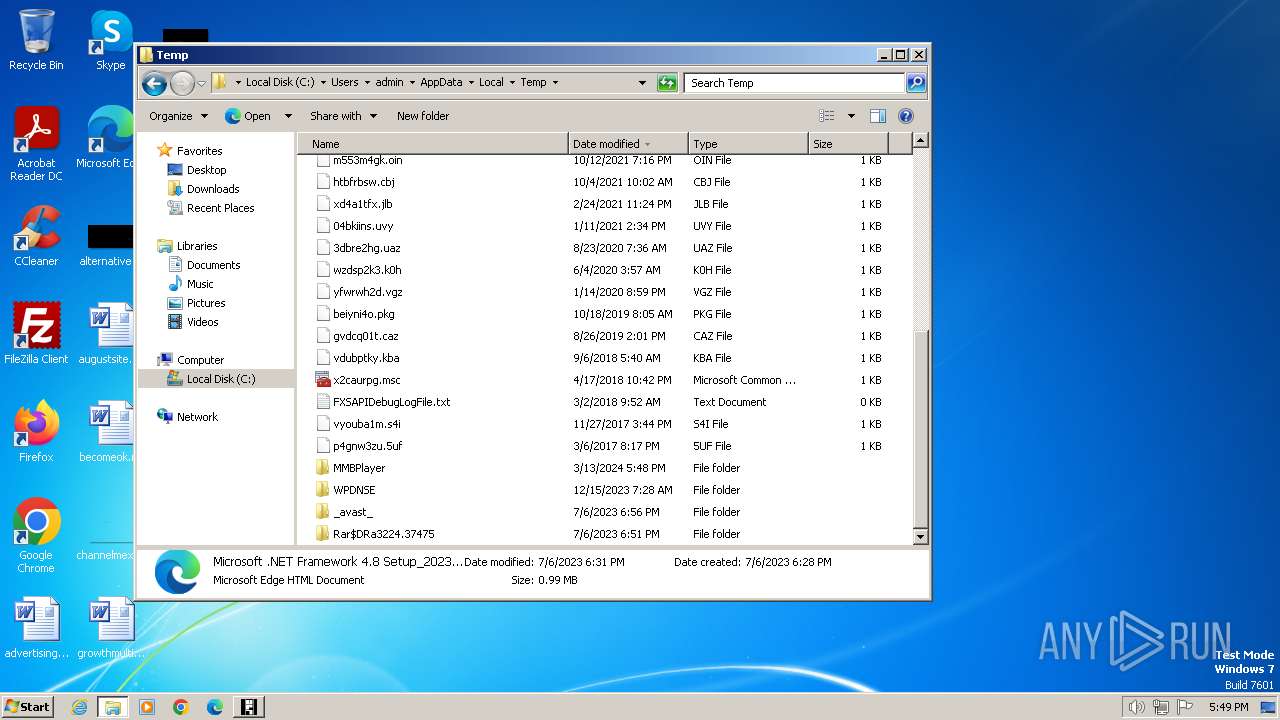
Task: Open Recycle Bin on desktop
Action: click(36, 40)
